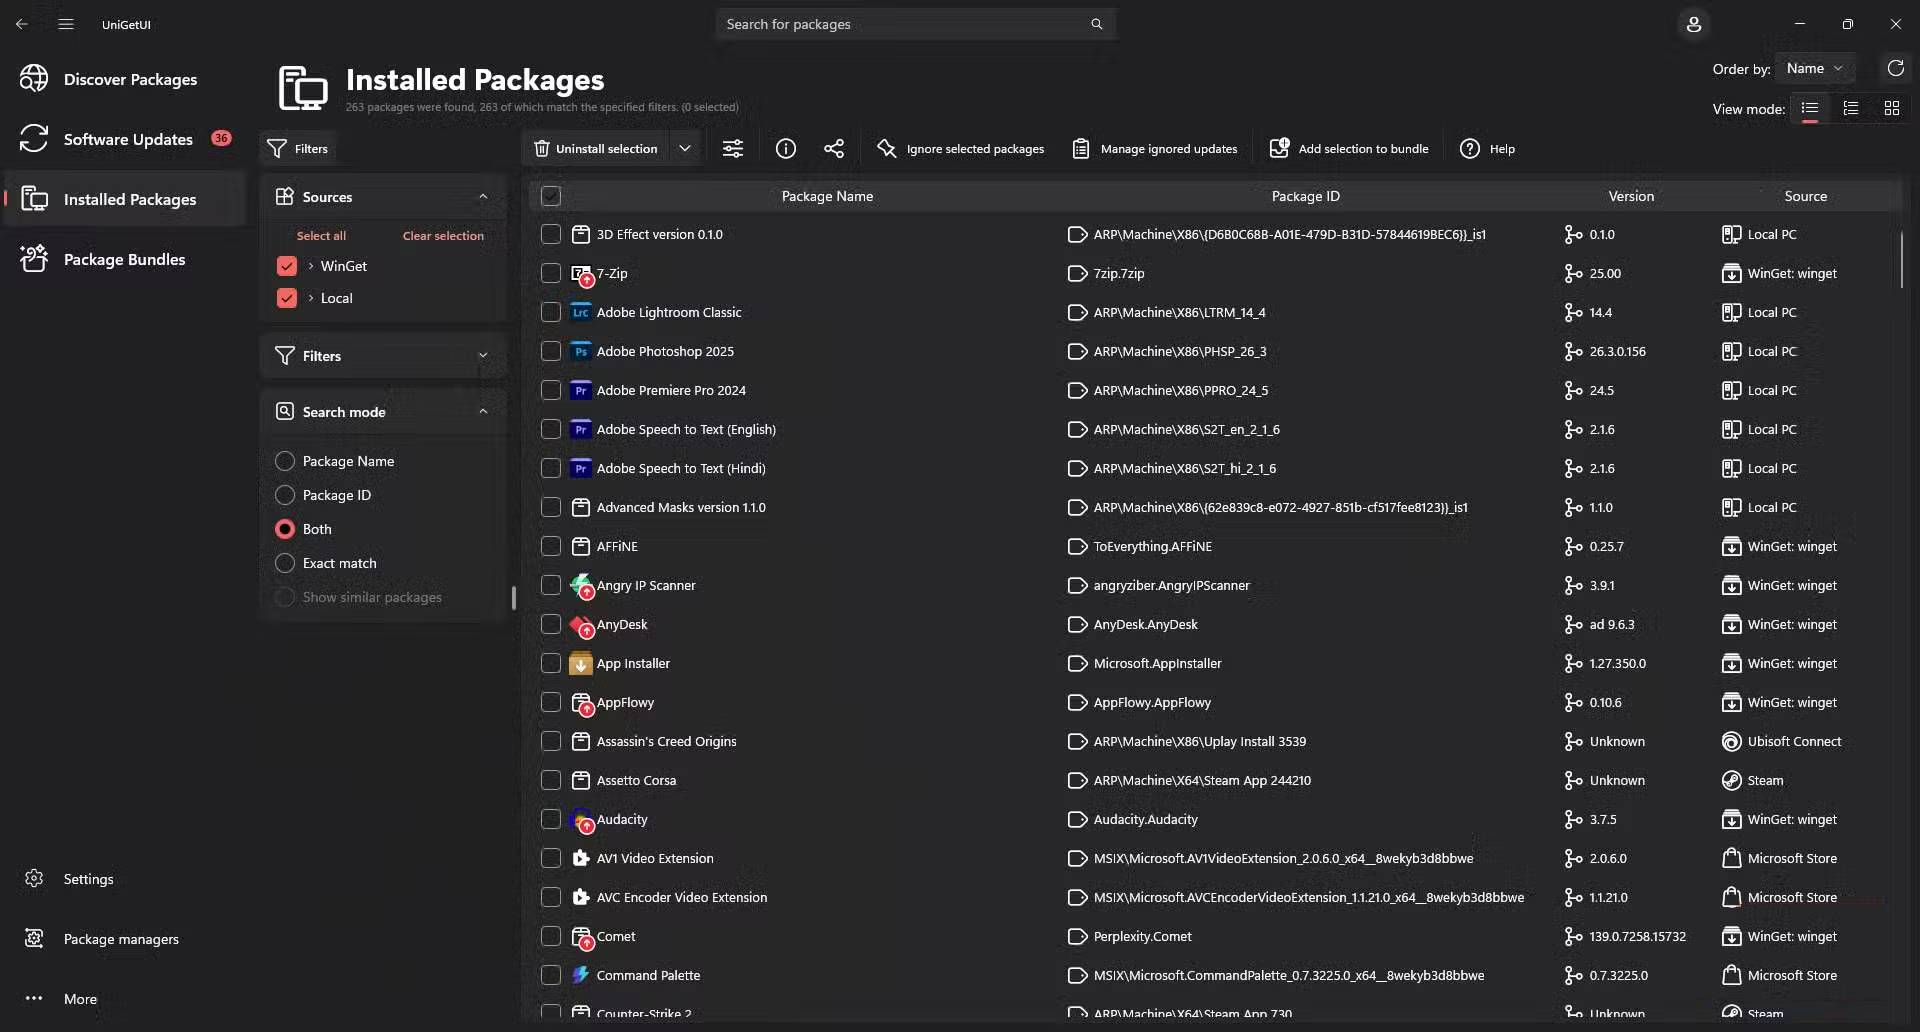Open the Order by Name dropdown
The image size is (1920, 1032).
[1815, 68]
